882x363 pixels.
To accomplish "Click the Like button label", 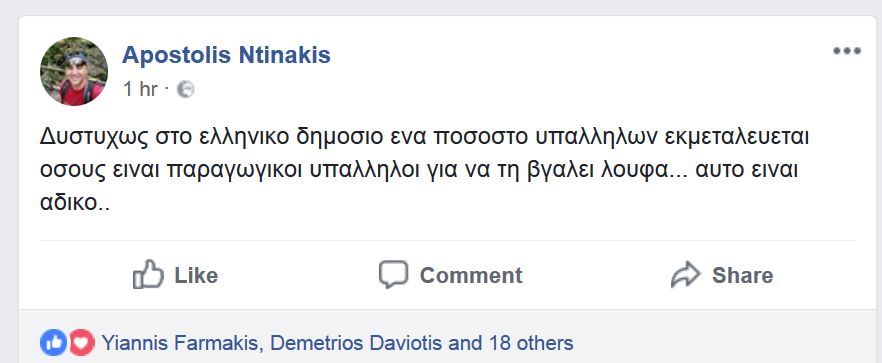I will (x=196, y=275).
